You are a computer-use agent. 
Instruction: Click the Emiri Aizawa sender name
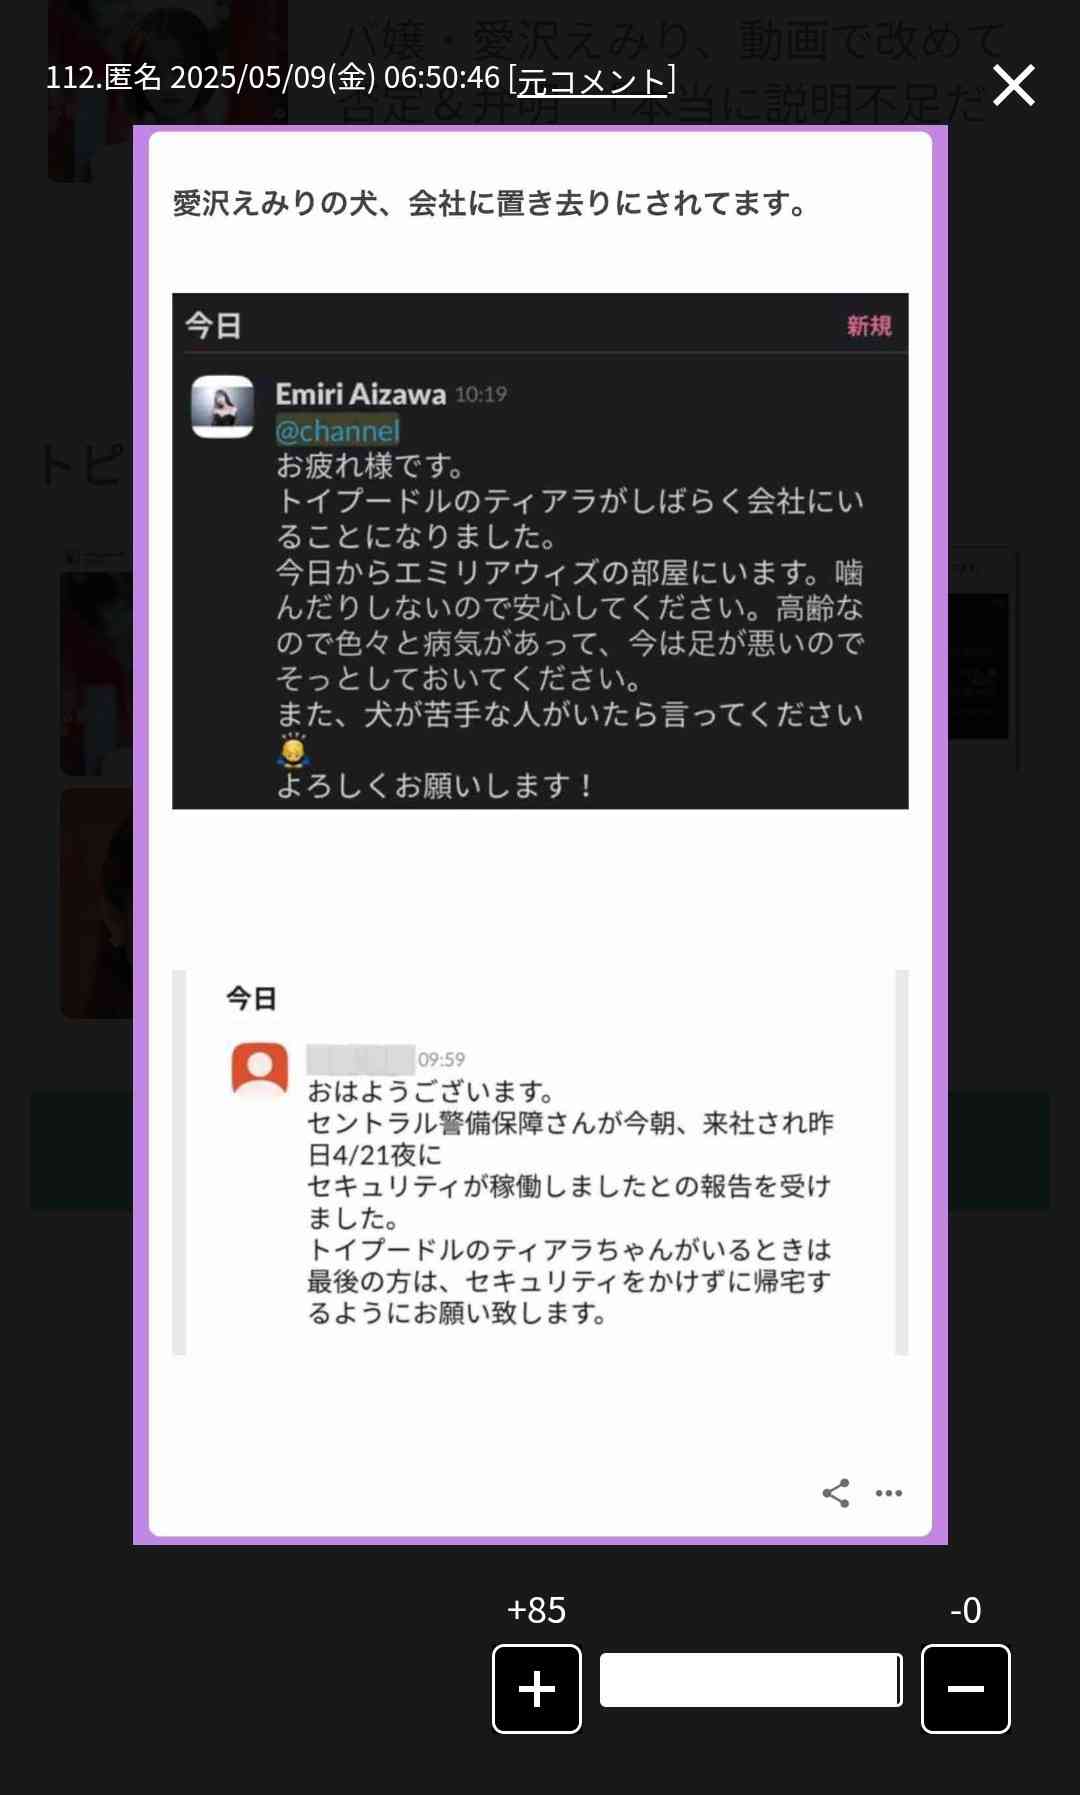(x=361, y=394)
